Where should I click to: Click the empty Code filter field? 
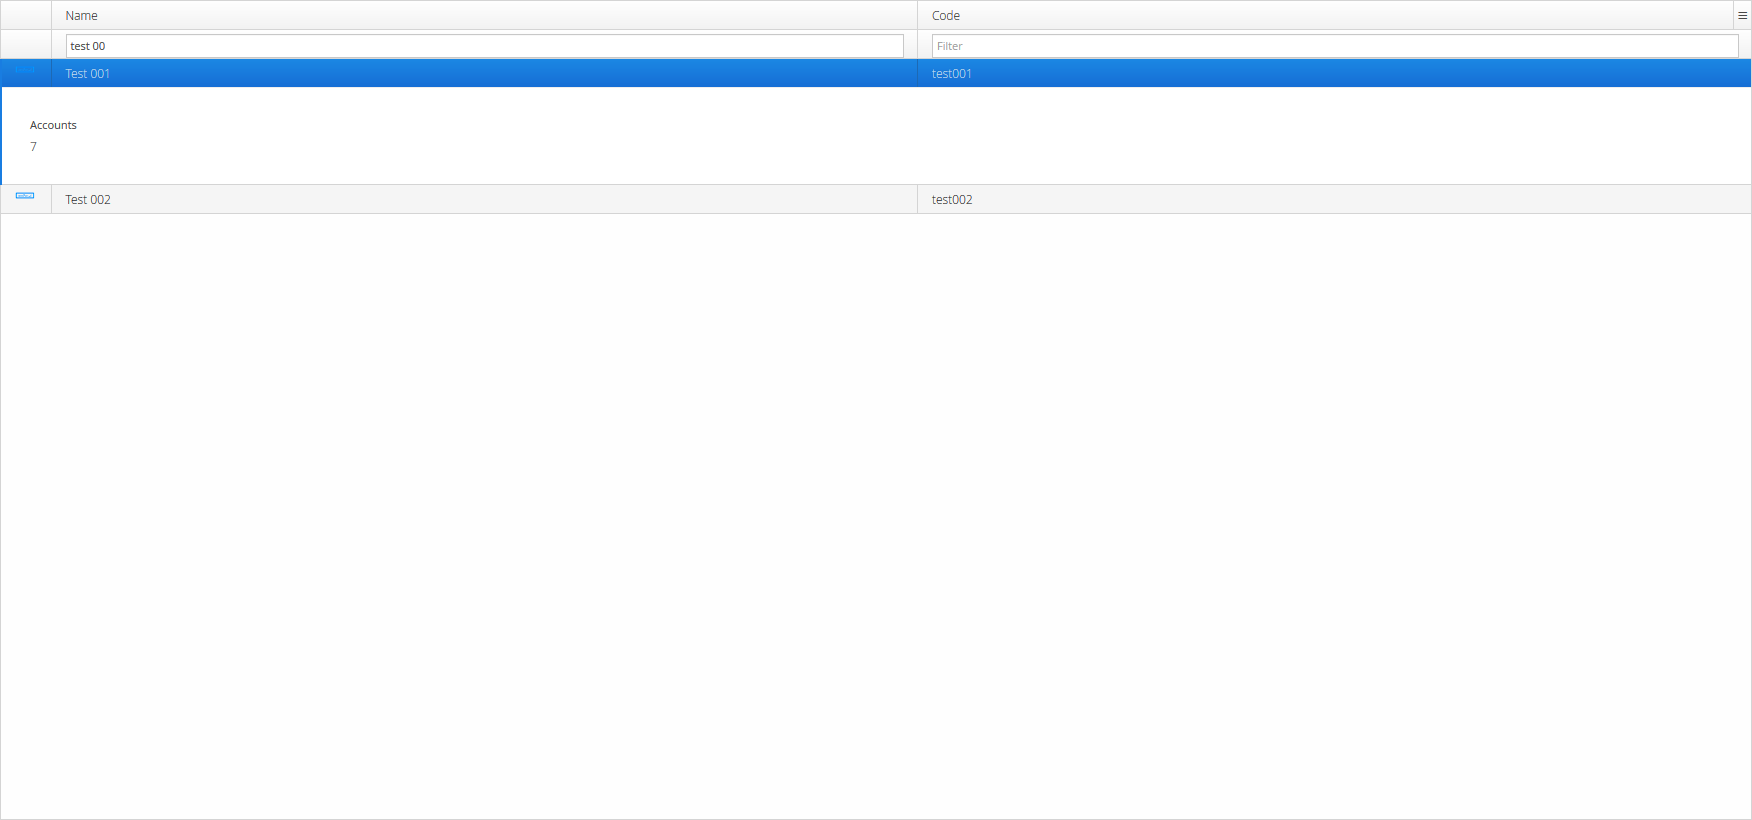click(x=1334, y=46)
